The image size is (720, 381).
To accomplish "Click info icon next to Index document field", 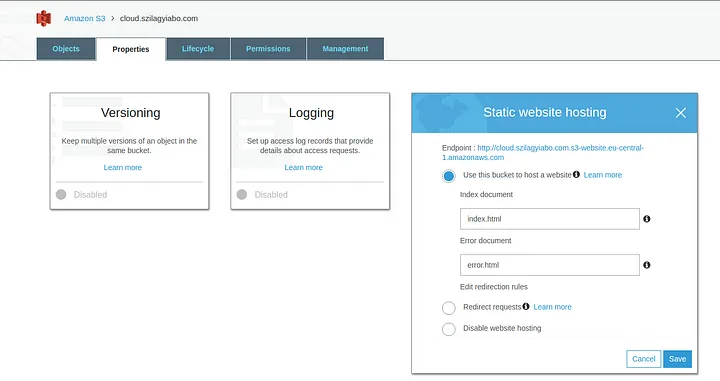I will coord(647,219).
